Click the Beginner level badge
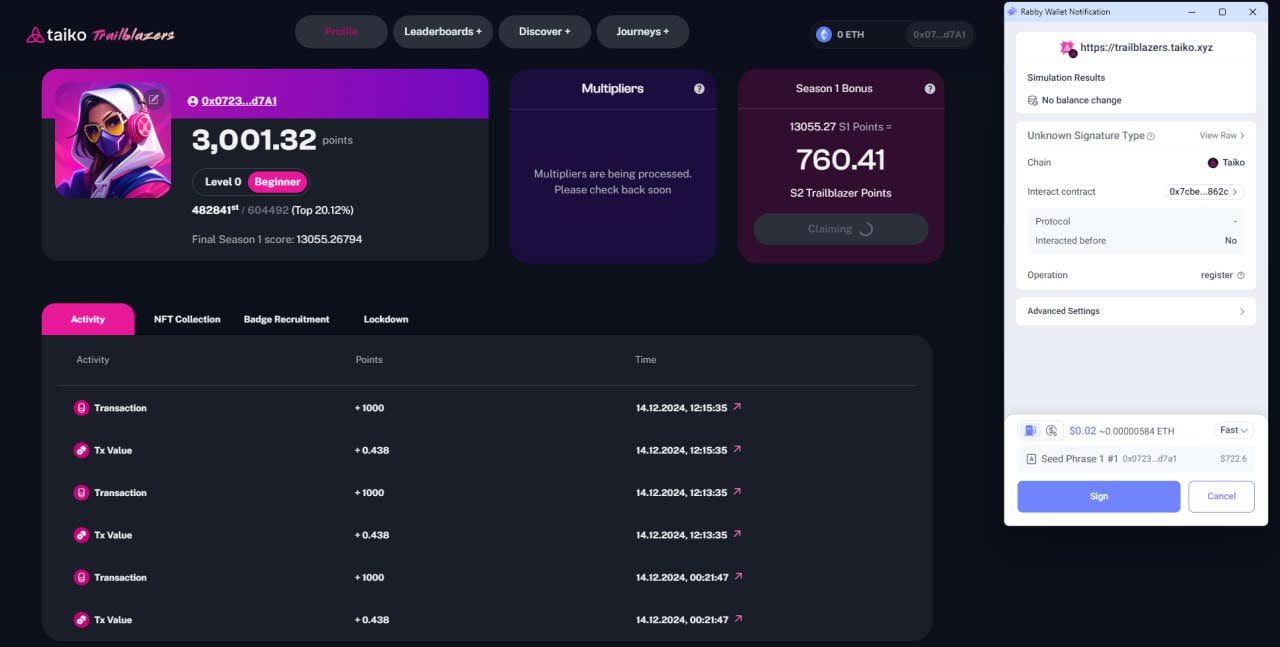Screen dimensions: 1280x647 point(277,182)
